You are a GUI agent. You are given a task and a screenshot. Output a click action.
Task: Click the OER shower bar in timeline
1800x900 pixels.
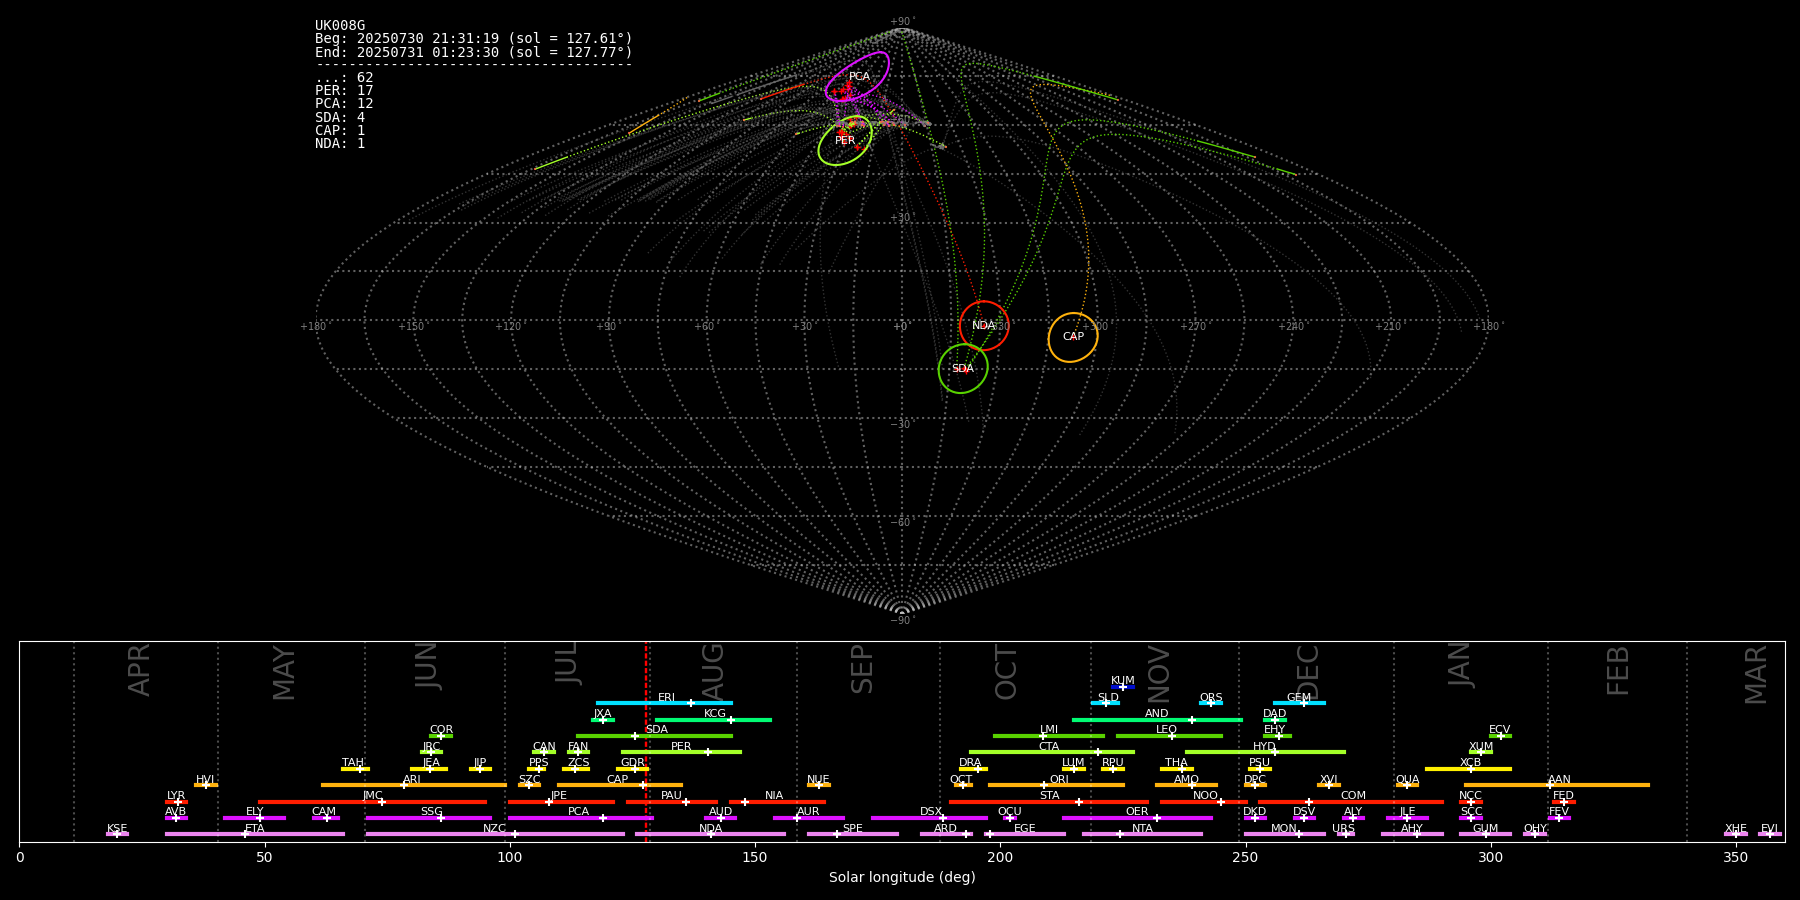pyautogui.click(x=1137, y=818)
